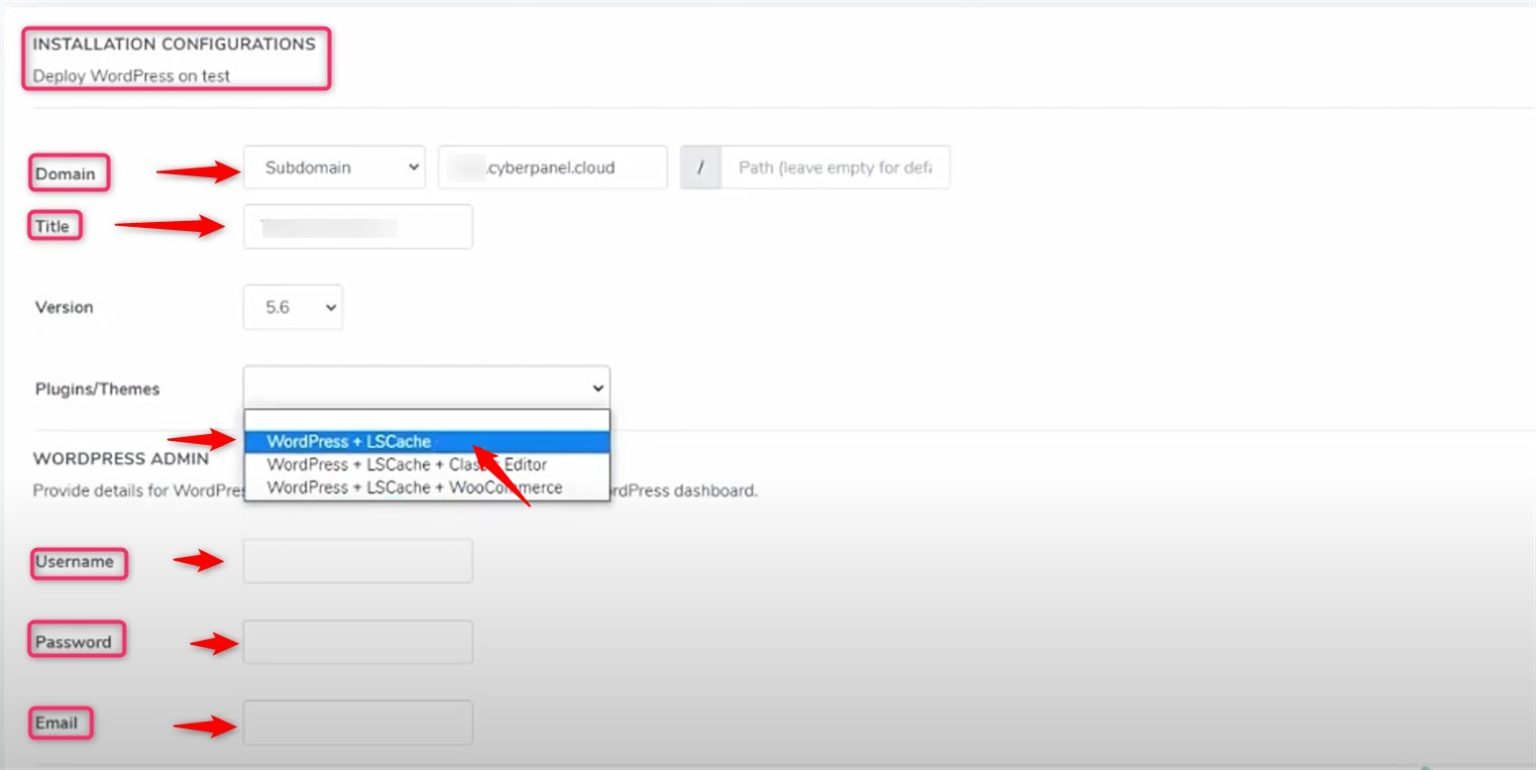The width and height of the screenshot is (1536, 770).
Task: Select the site Title input box
Action: (x=357, y=226)
